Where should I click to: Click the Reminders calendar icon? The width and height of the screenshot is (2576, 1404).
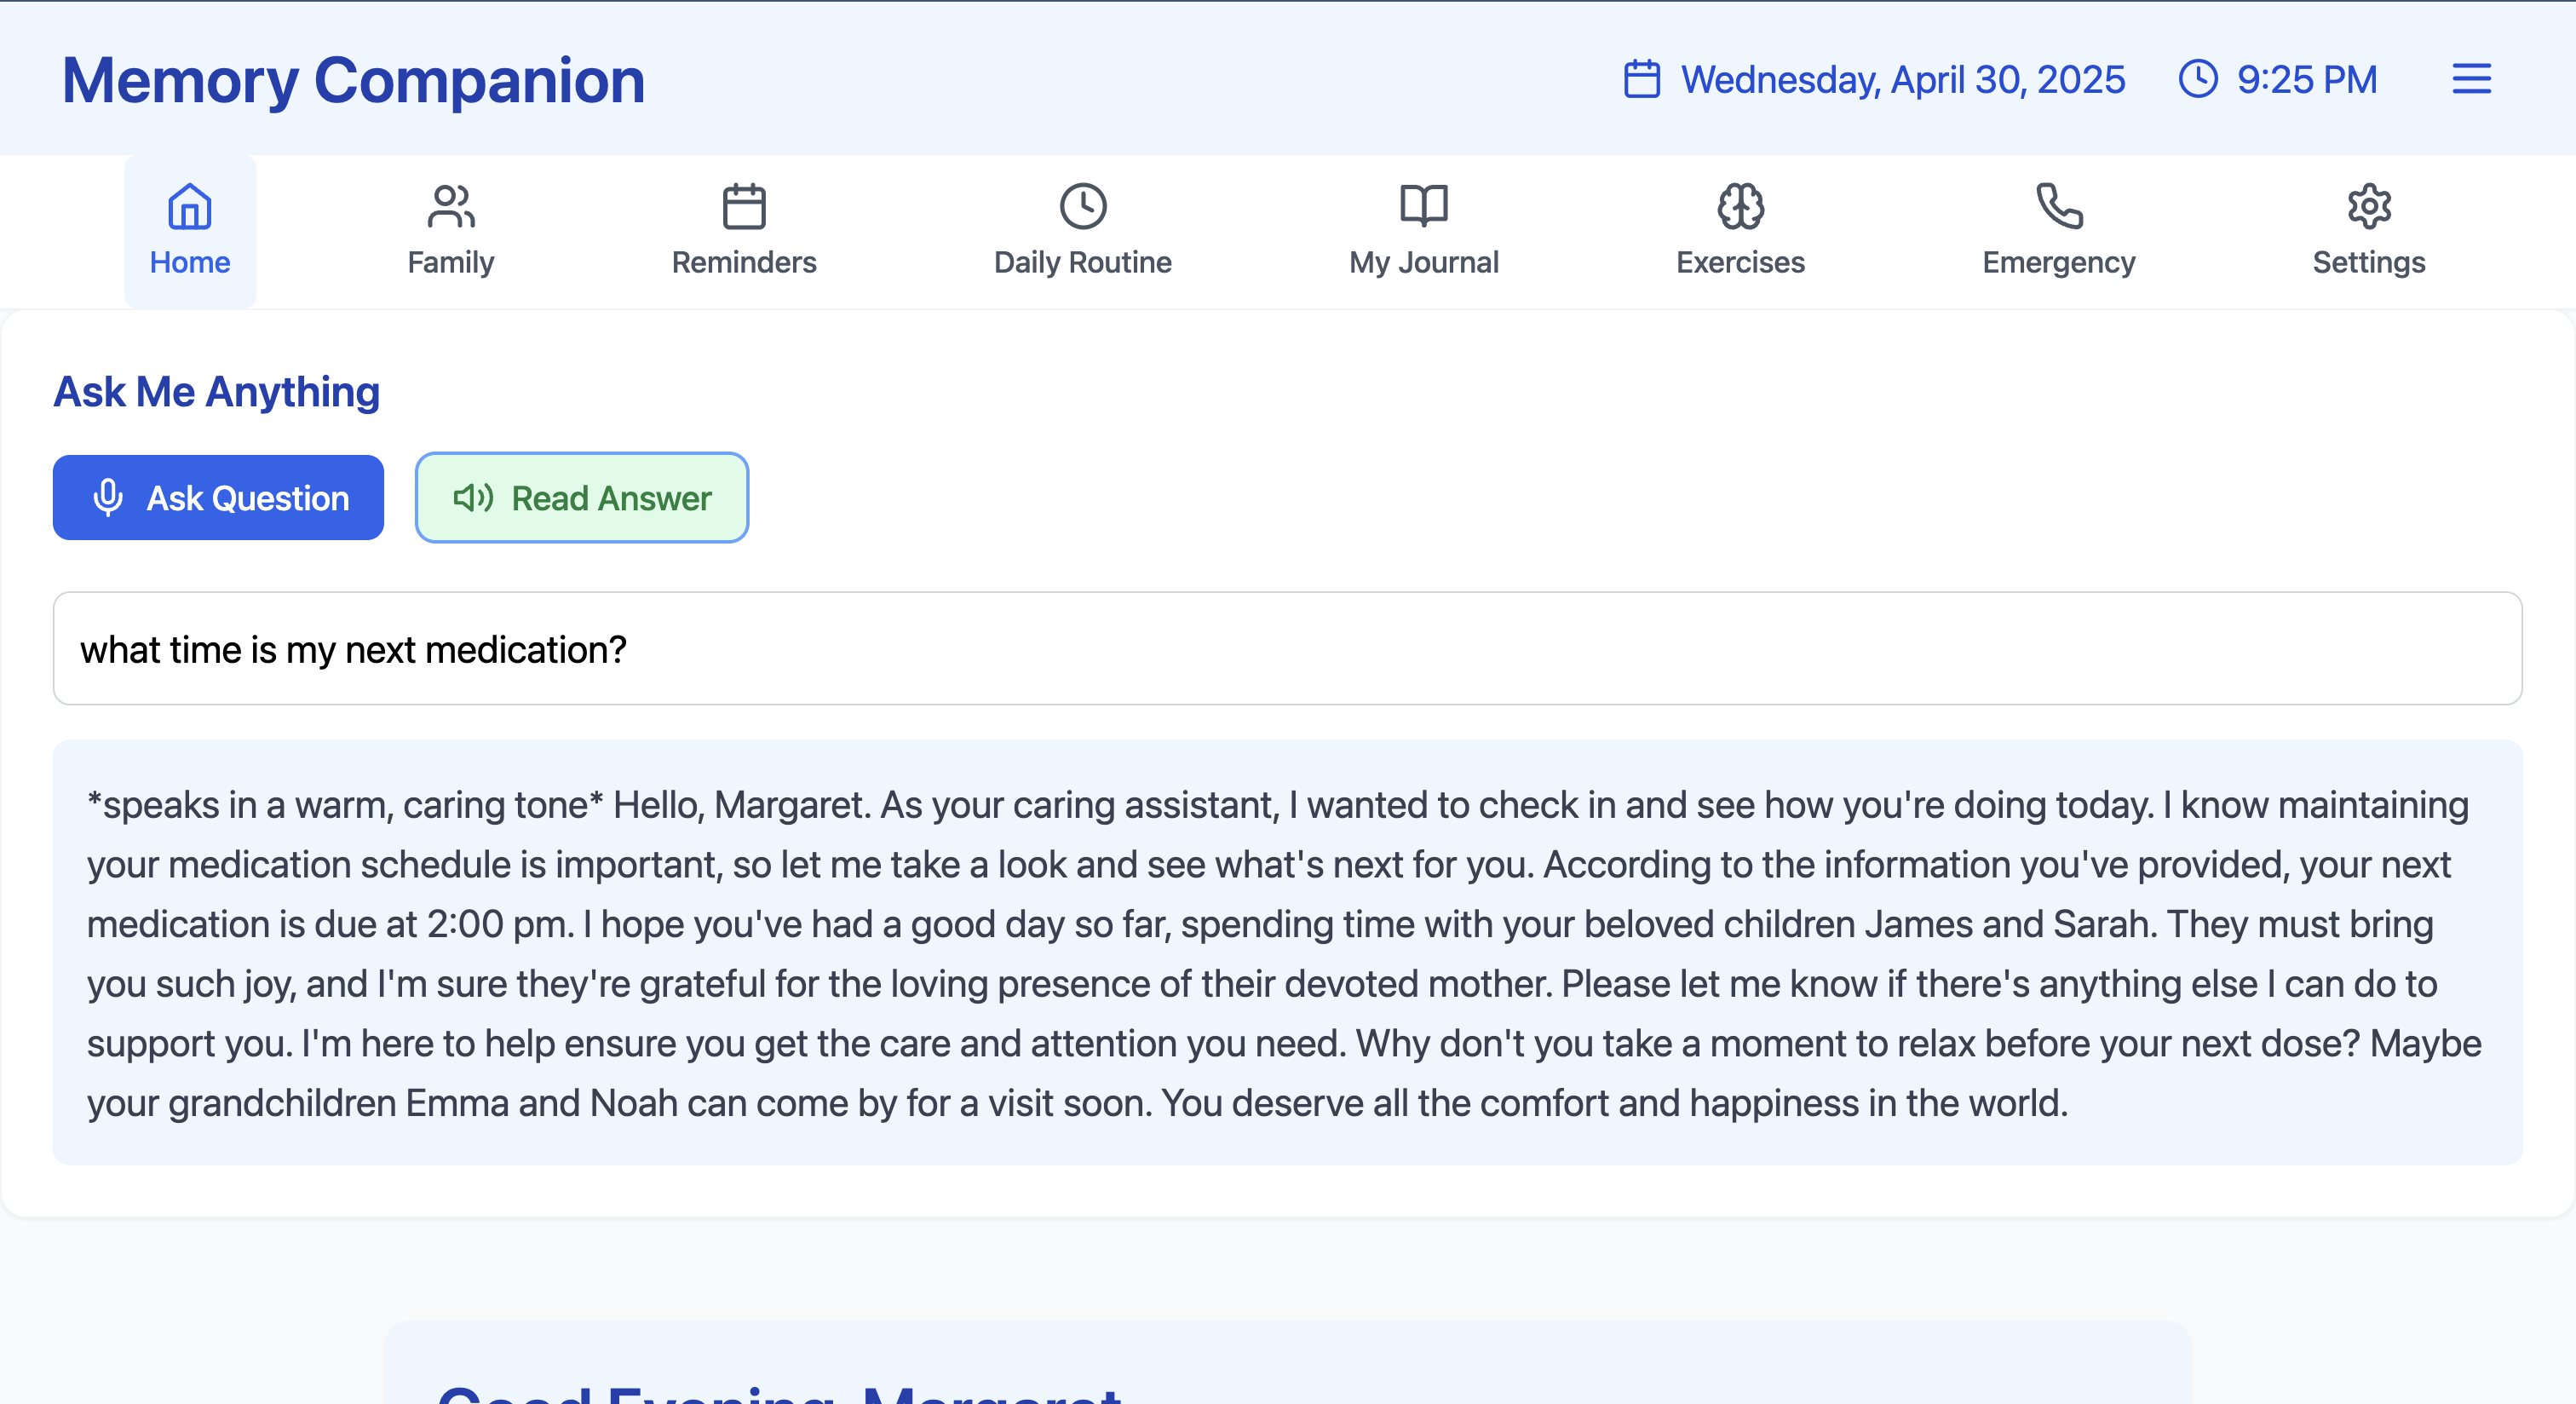[x=743, y=207]
